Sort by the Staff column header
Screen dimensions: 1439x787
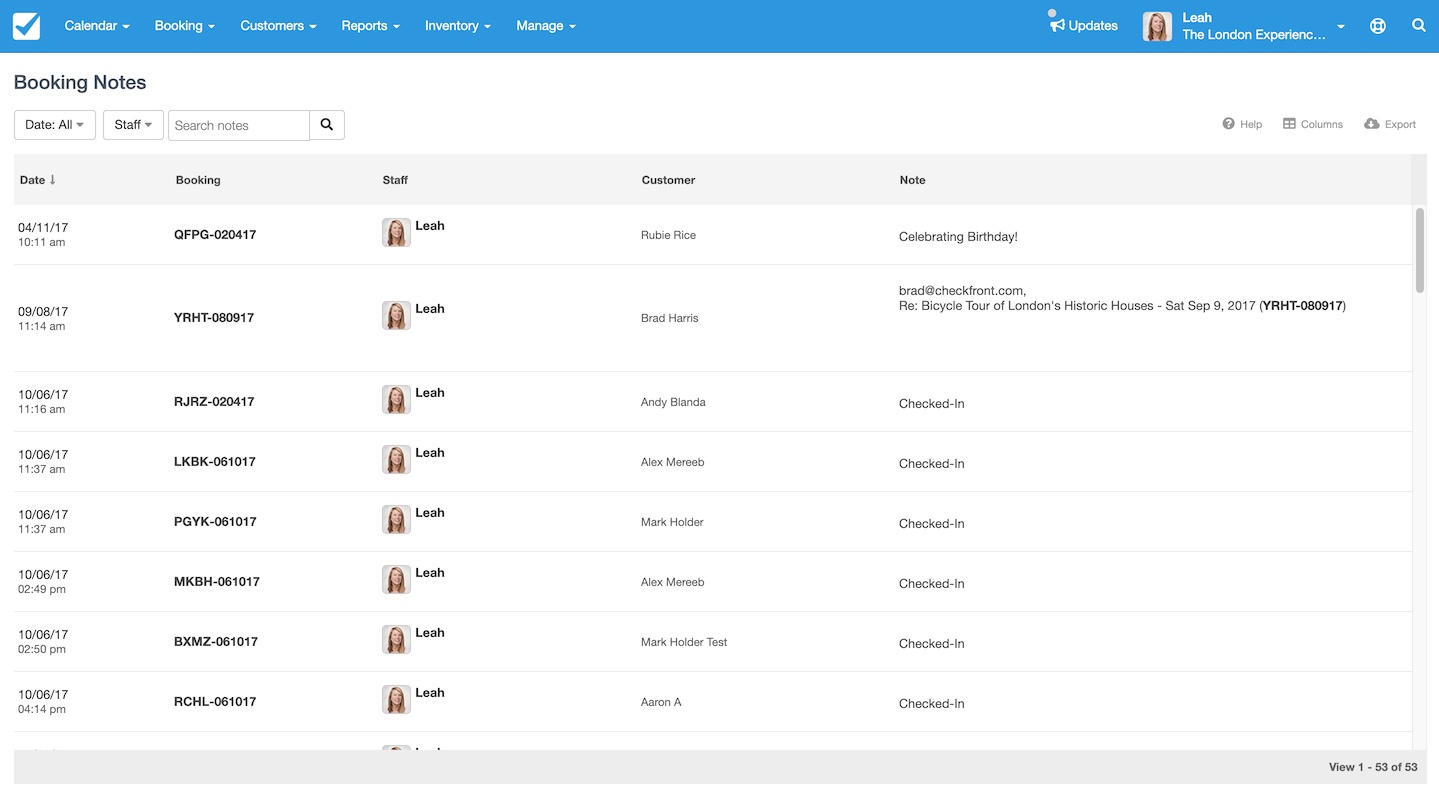pos(395,180)
